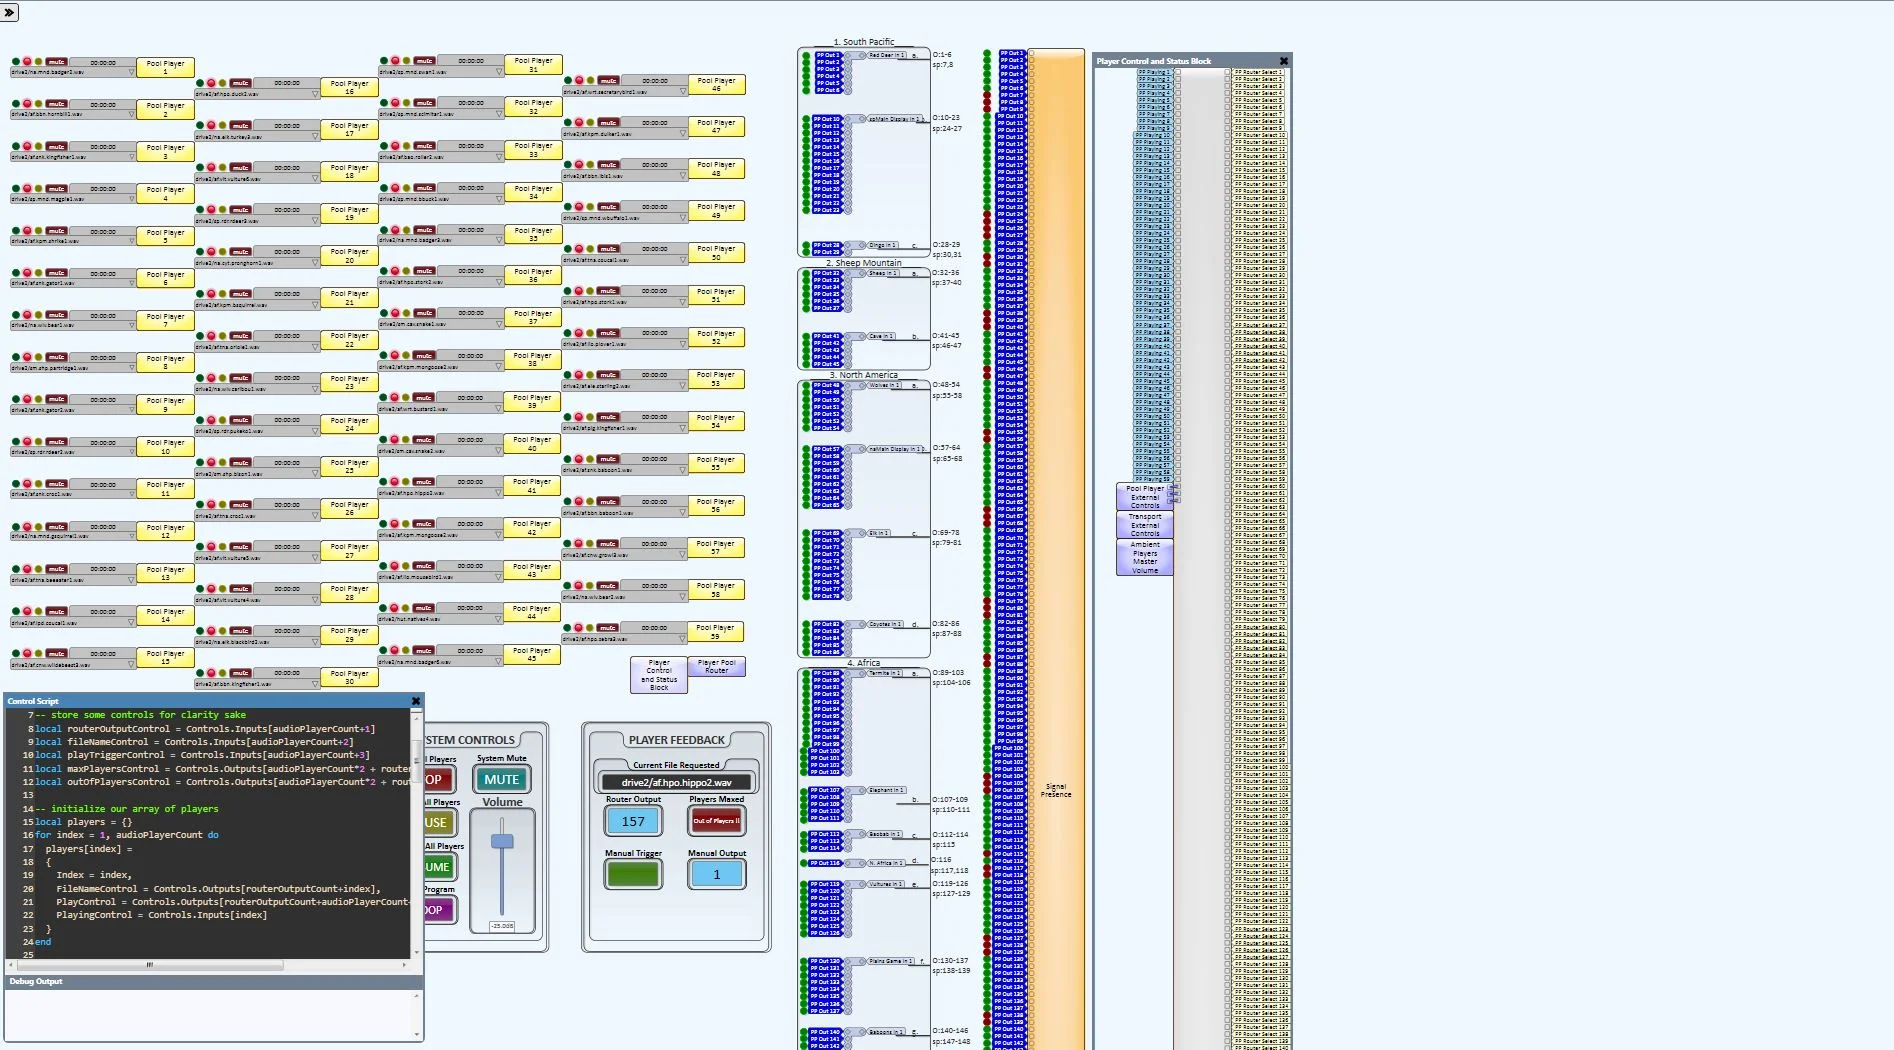Click the Control Script vertical scrollbar
This screenshot has height=1050, width=1894.
(417, 835)
